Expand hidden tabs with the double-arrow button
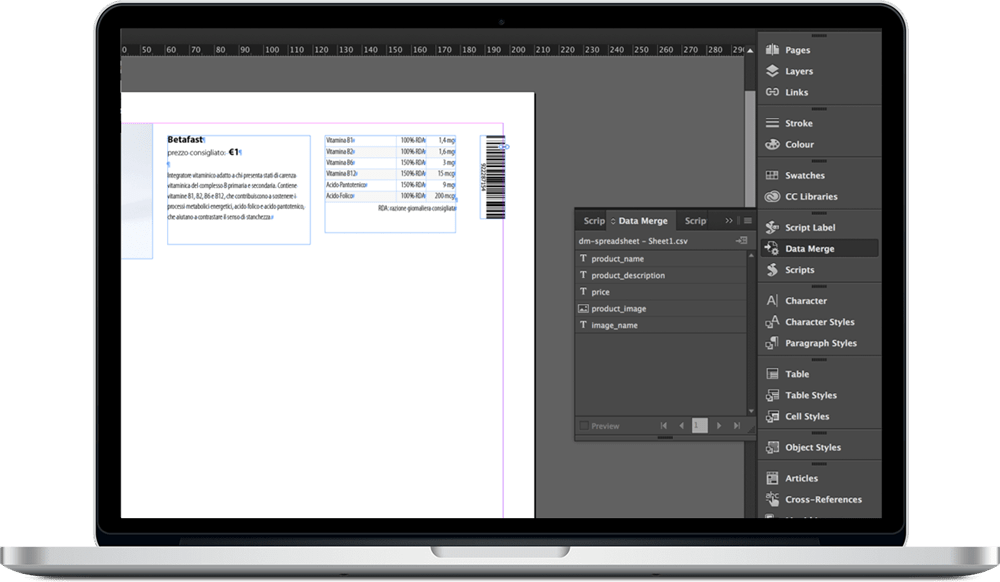 point(728,221)
